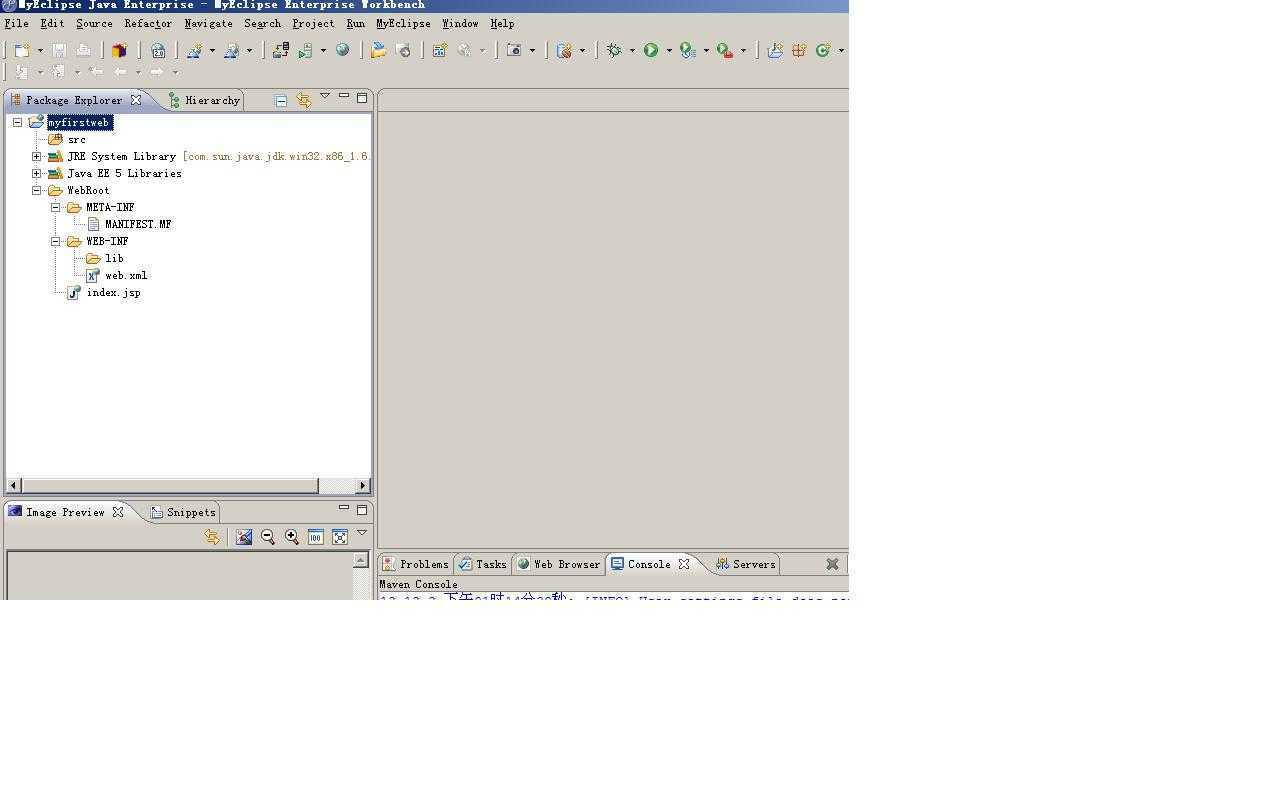
Task: Open Image Preview view menu triangle
Action: pyautogui.click(x=362, y=532)
